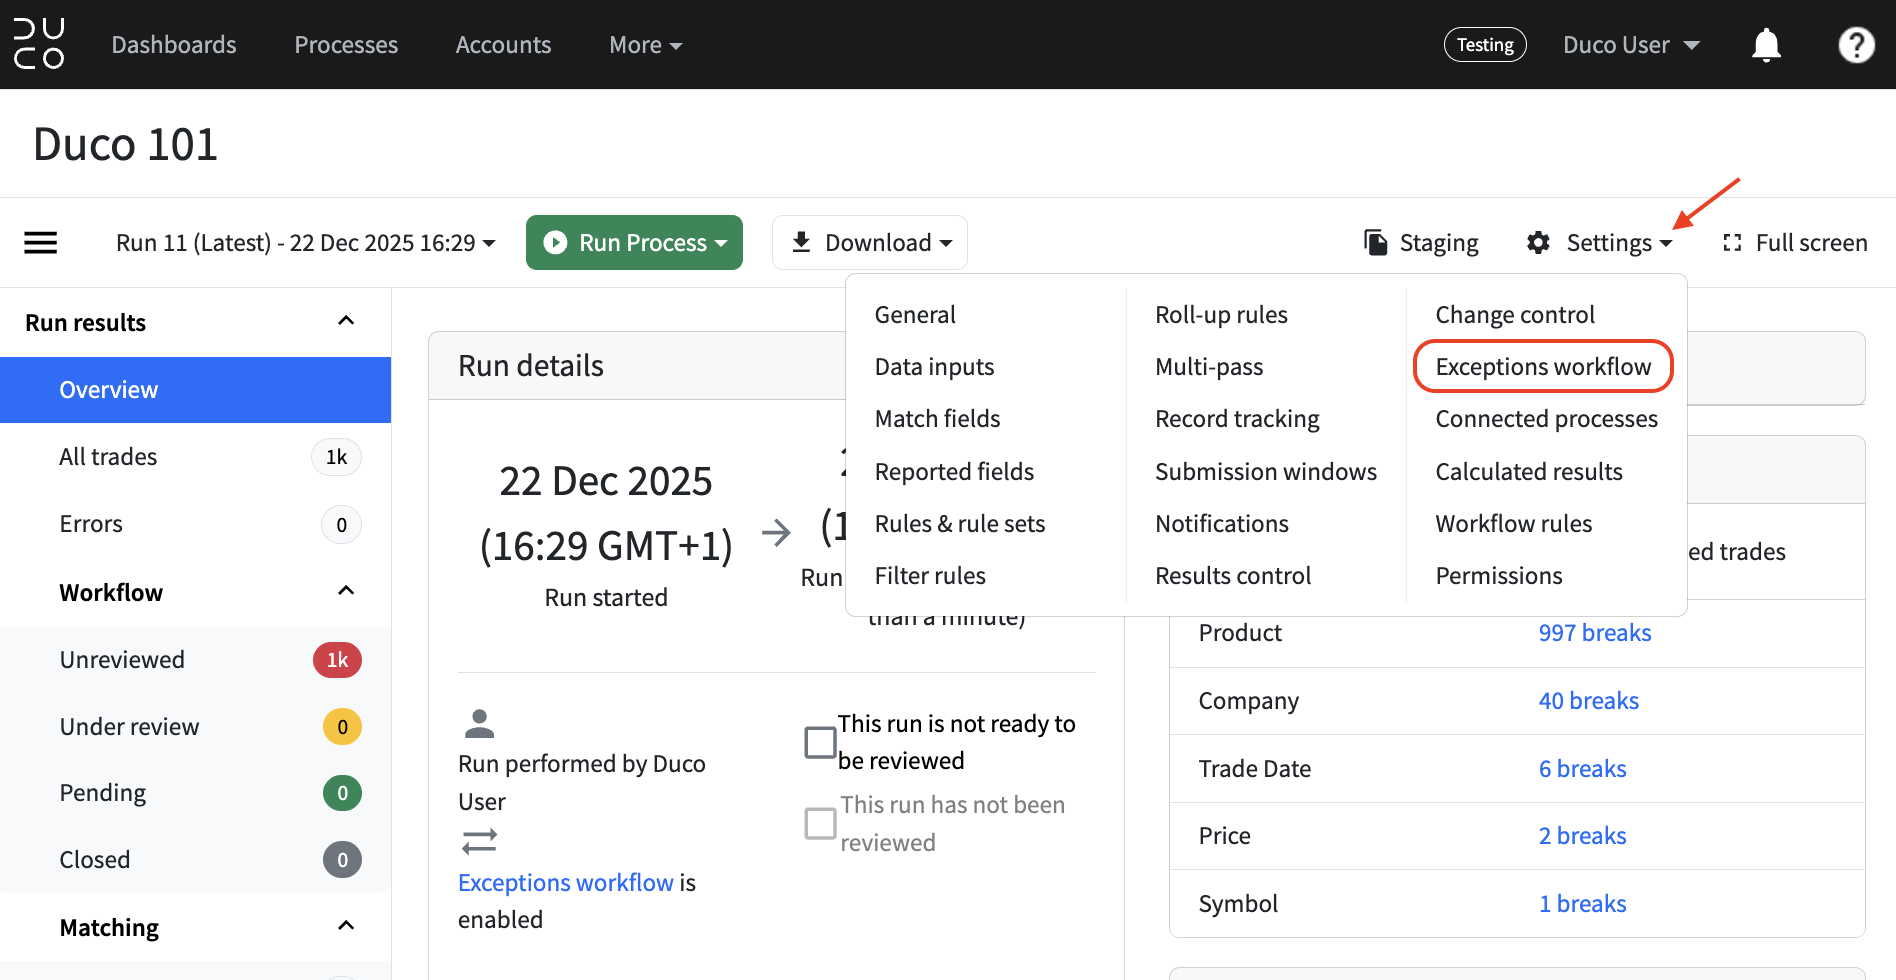Go to Dashboards
1896x980 pixels.
click(x=174, y=45)
